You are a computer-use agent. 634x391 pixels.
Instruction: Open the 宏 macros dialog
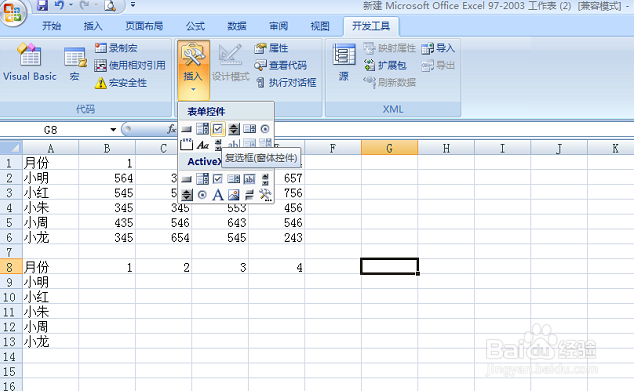[x=75, y=64]
